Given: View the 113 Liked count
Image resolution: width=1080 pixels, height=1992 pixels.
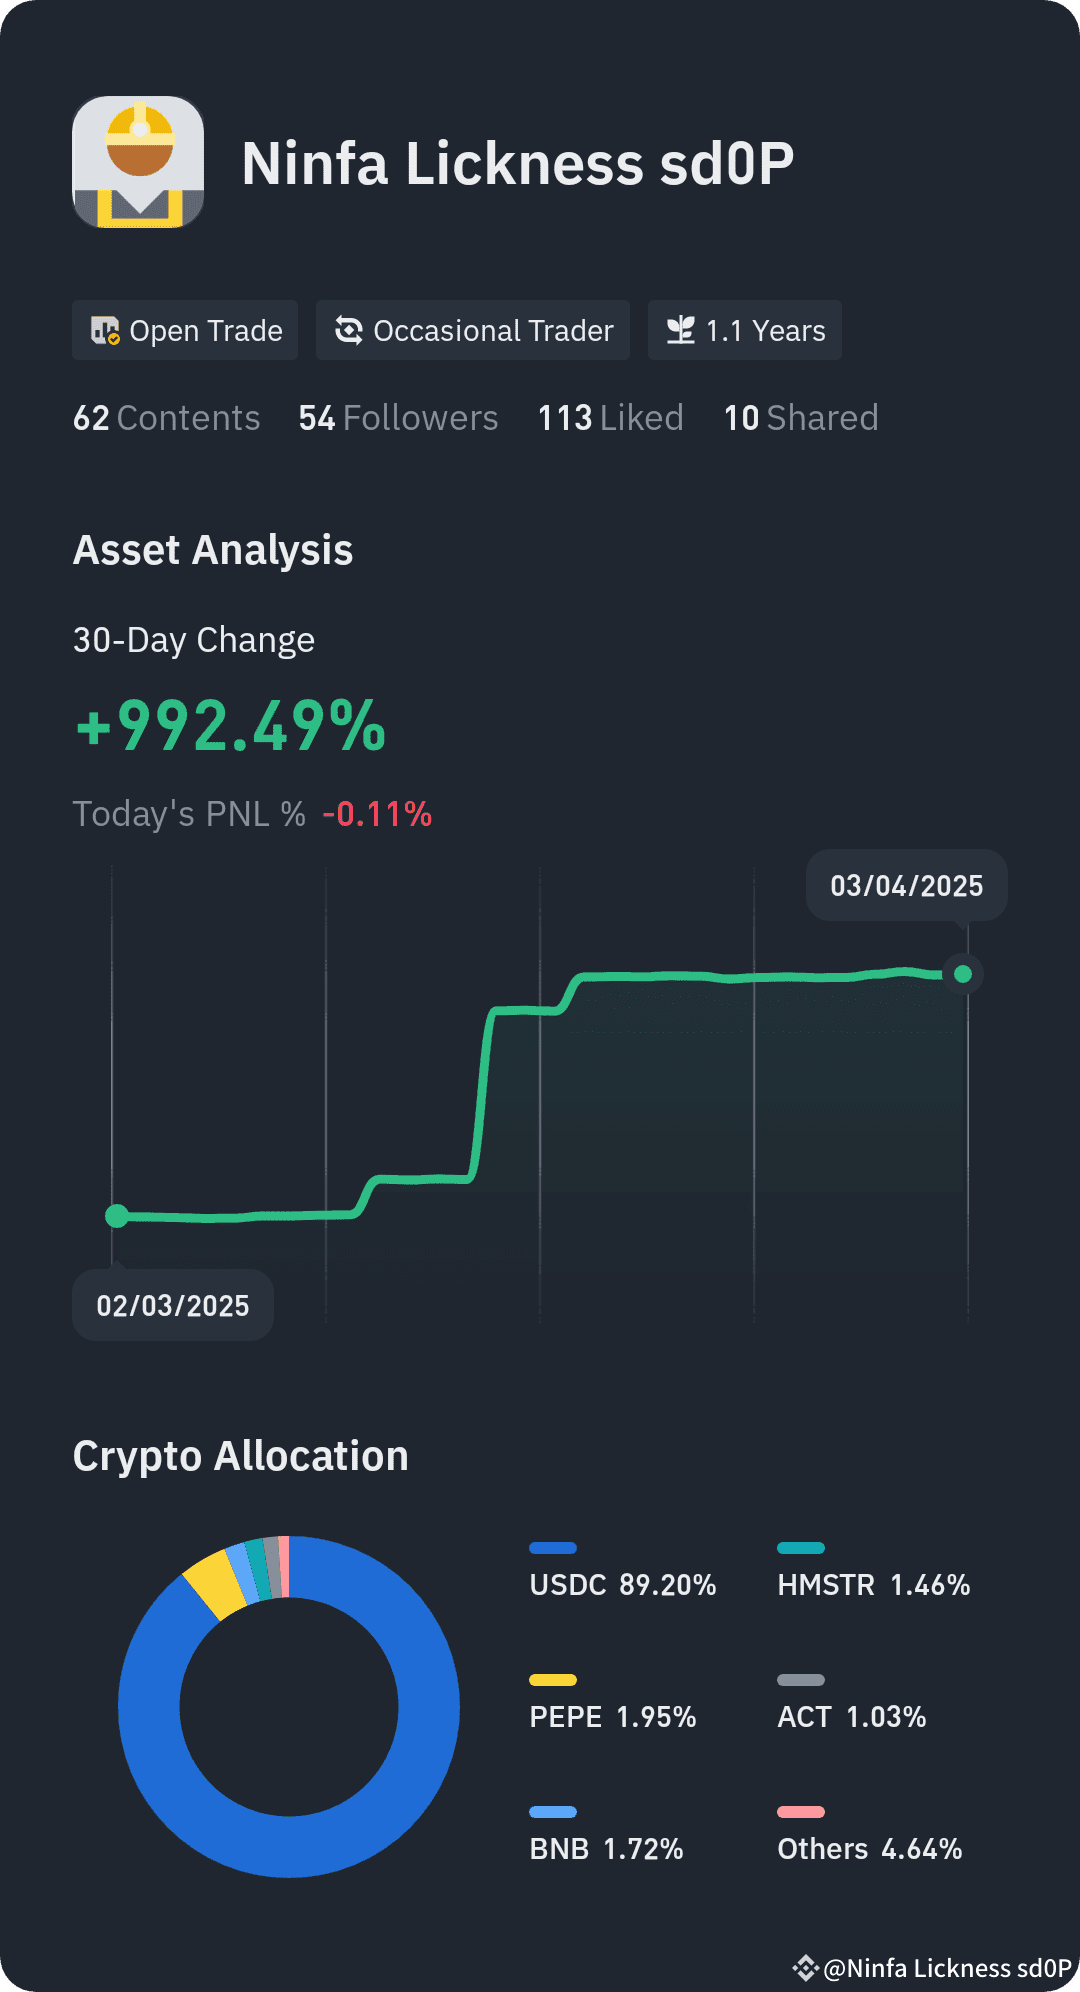Looking at the screenshot, I should 610,418.
